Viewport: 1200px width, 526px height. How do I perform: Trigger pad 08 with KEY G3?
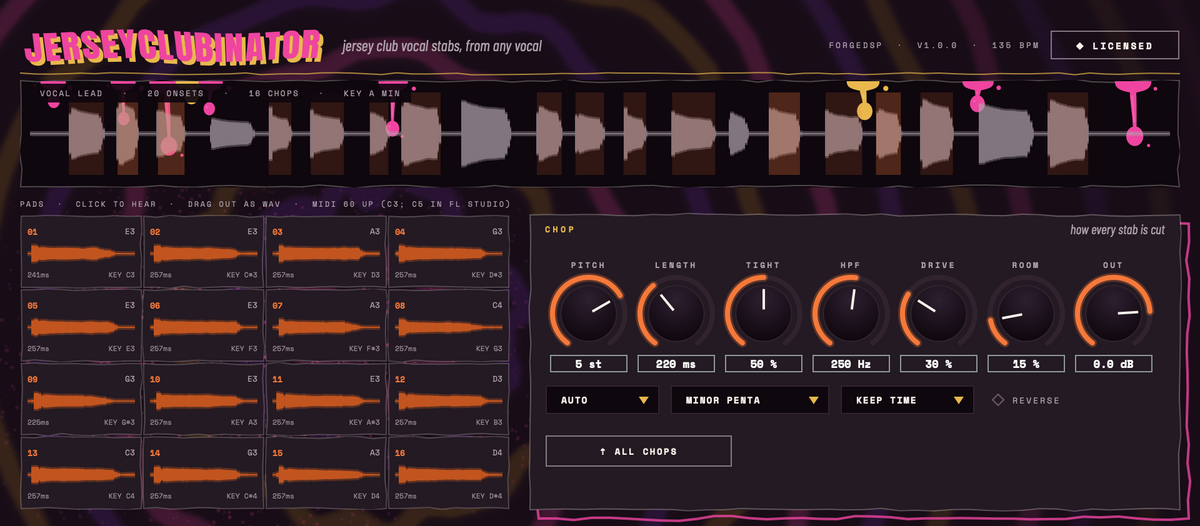(x=448, y=325)
